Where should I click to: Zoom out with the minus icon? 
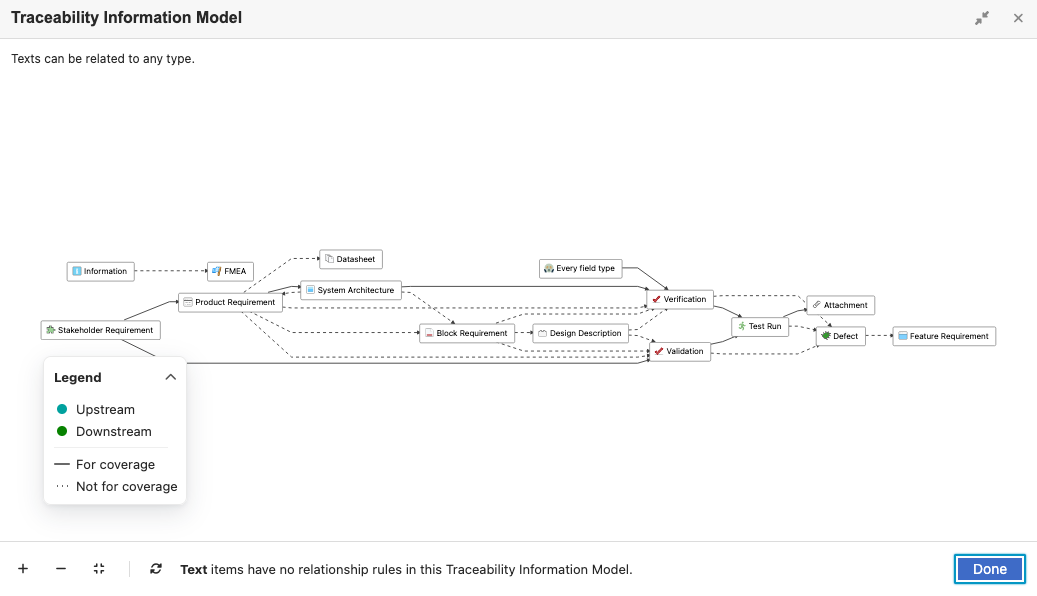point(61,569)
